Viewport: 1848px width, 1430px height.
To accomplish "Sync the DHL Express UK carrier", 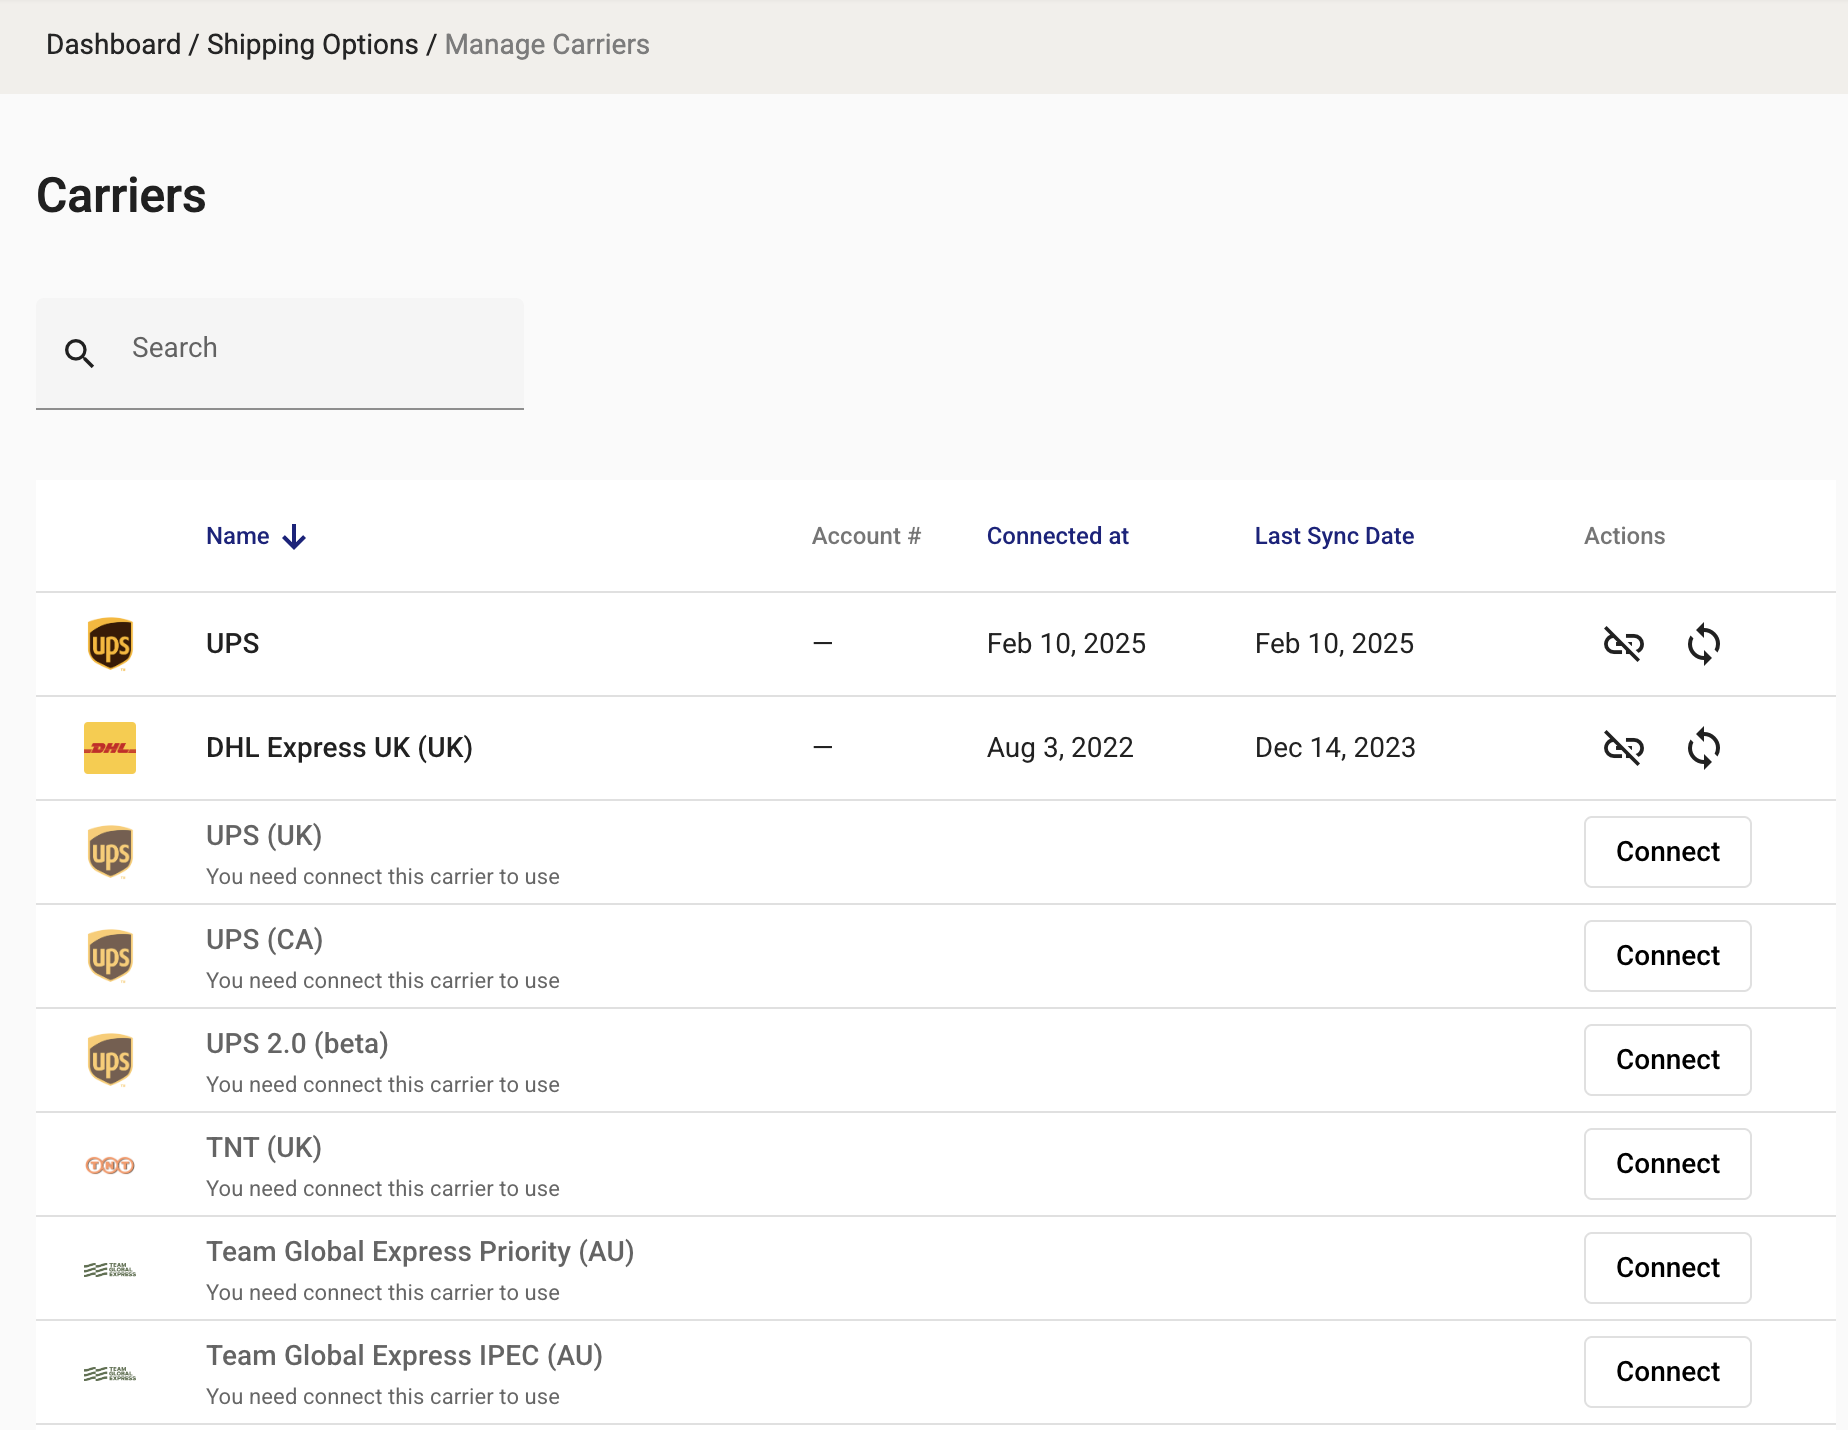I will point(1704,748).
